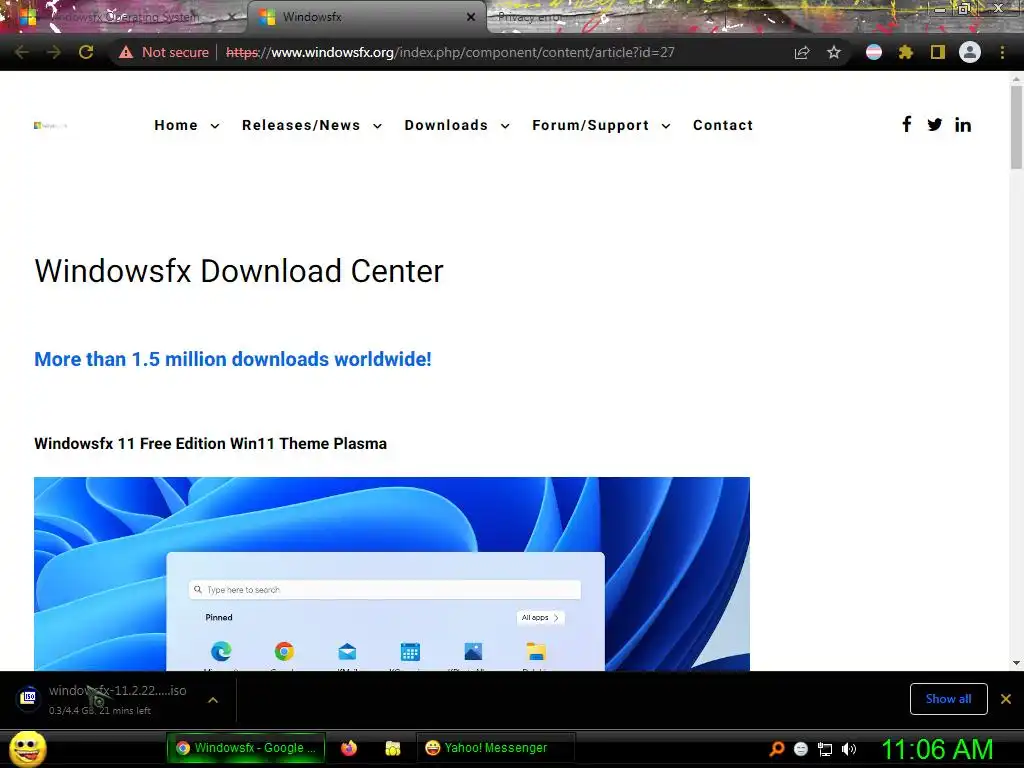Click the Windowsfx Download Center heading
Screen dimensions: 1024x768
238,271
